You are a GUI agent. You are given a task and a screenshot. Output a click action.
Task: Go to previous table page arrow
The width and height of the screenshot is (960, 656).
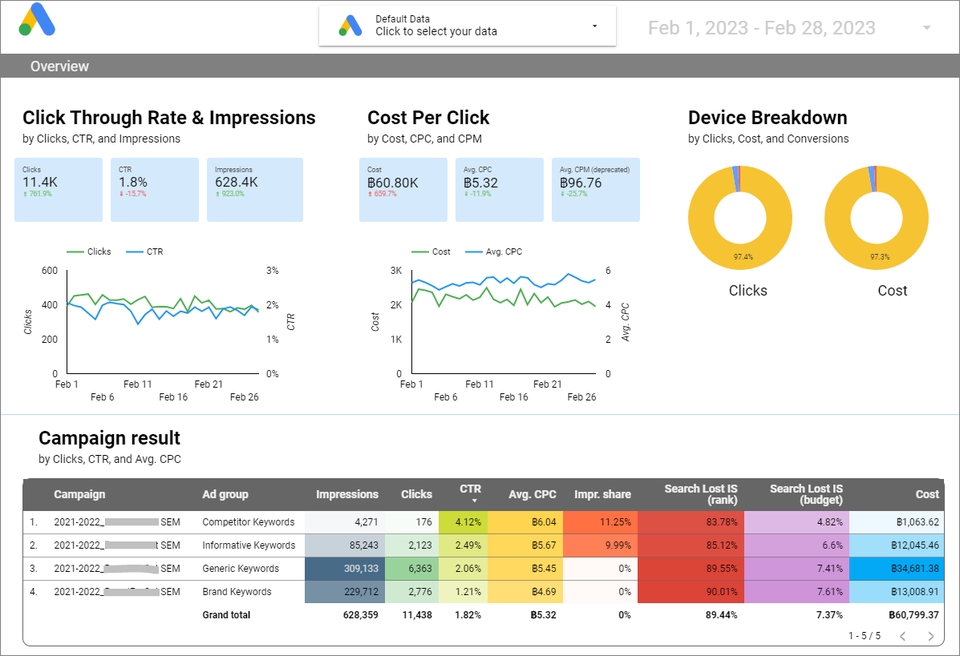pos(902,636)
